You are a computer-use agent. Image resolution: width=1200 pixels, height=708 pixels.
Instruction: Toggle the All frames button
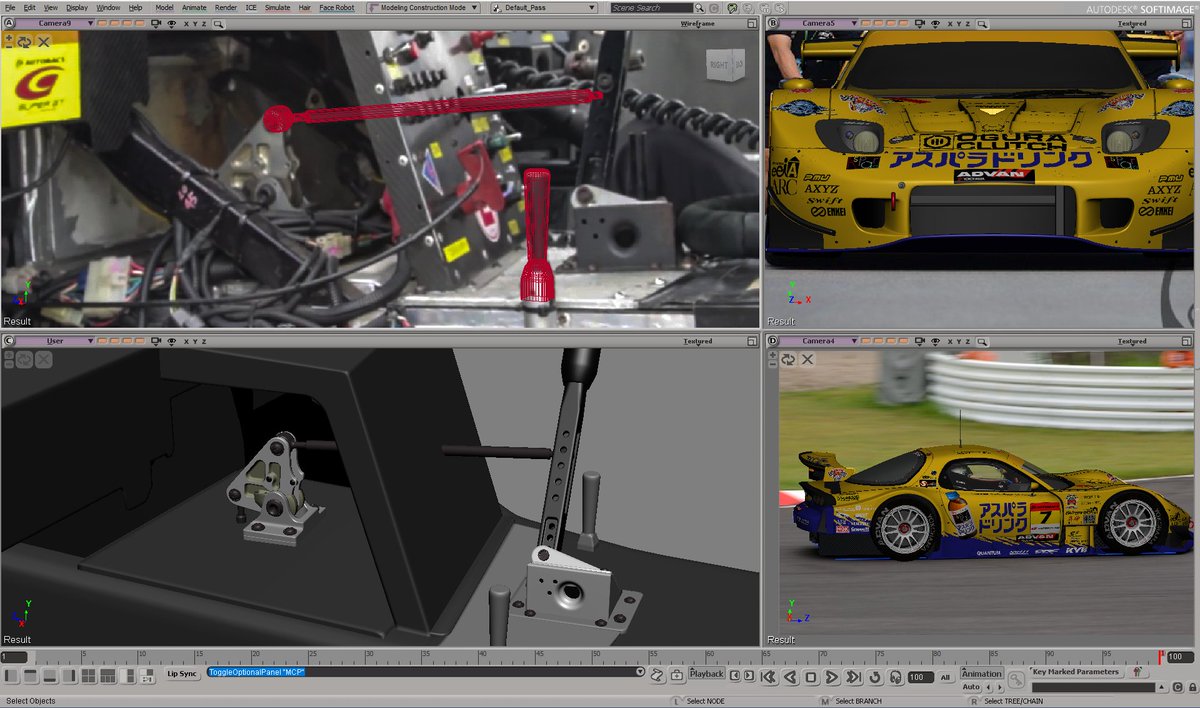coord(945,677)
